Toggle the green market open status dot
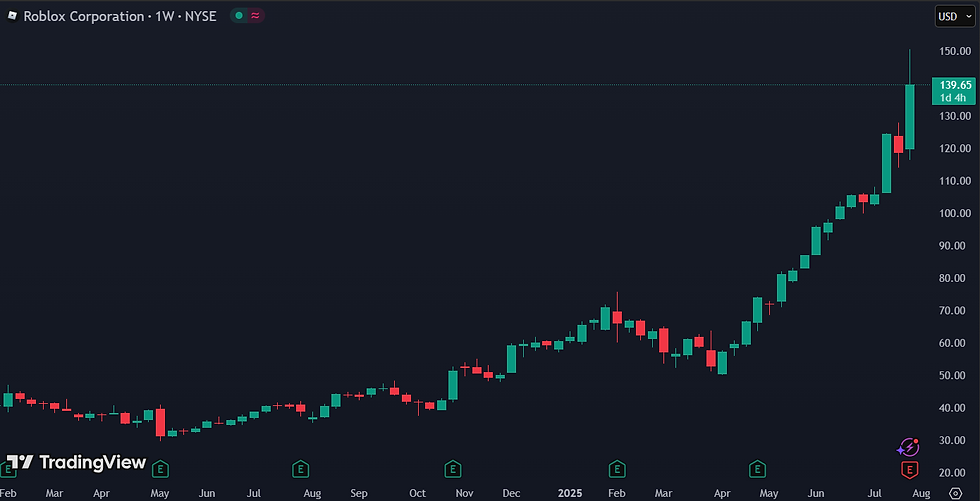 [x=239, y=16]
